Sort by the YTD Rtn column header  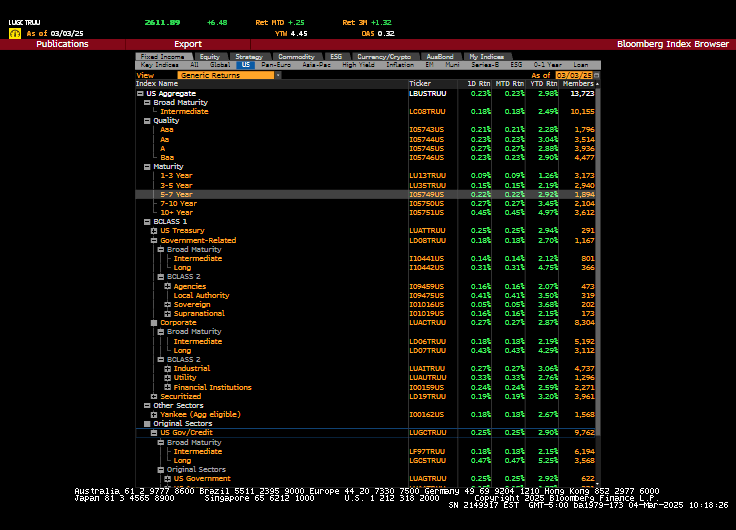pyautogui.click(x=544, y=84)
